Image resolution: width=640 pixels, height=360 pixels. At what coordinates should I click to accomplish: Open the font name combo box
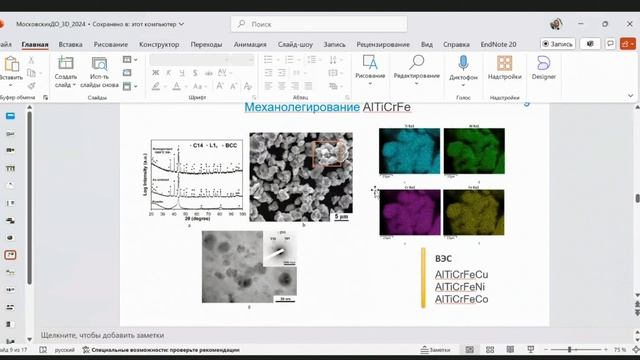tap(189, 60)
